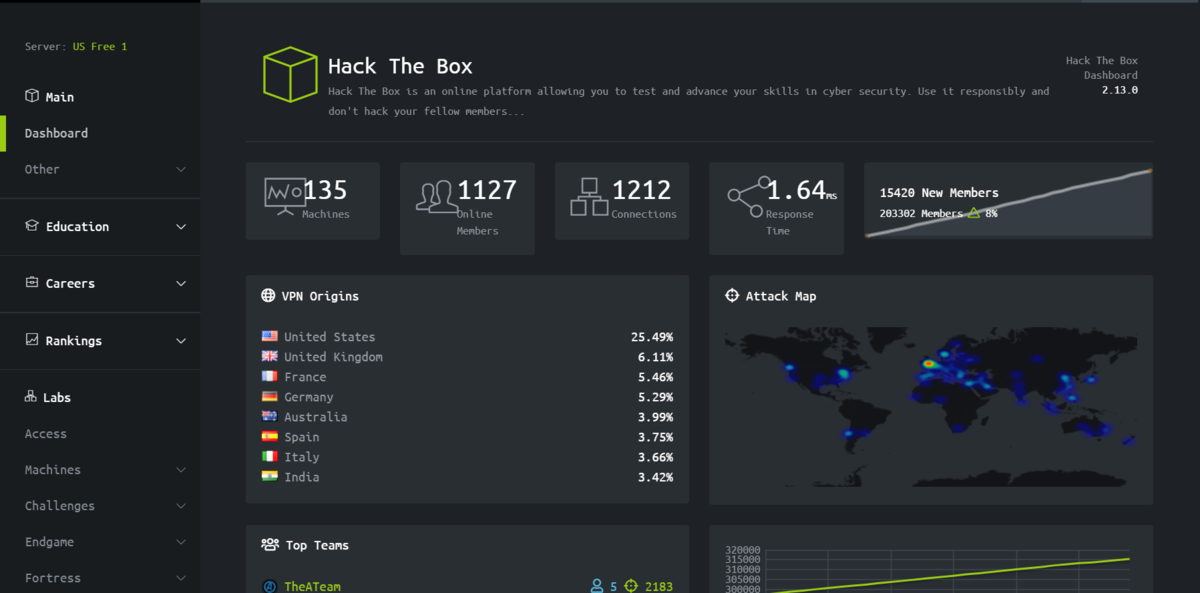Screen dimensions: 1200x593
Task: Click the Hack The Box cube logo
Action: 290,74
